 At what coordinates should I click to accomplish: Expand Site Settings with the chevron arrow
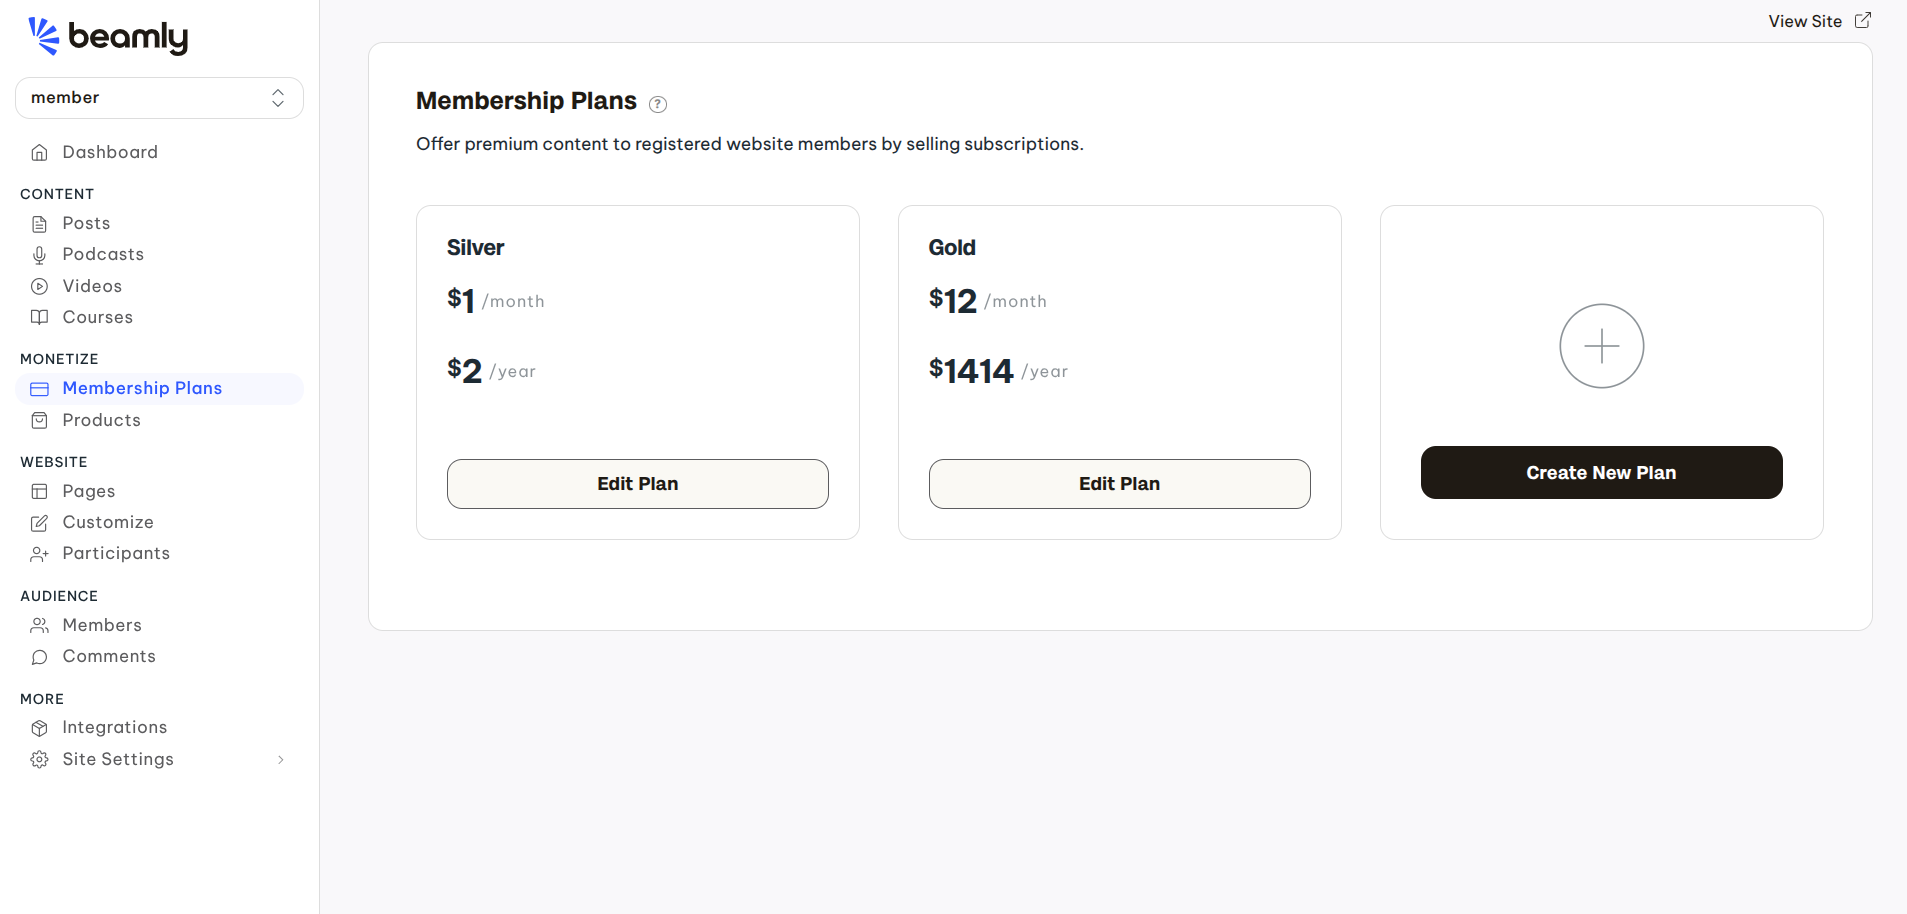coord(281,760)
